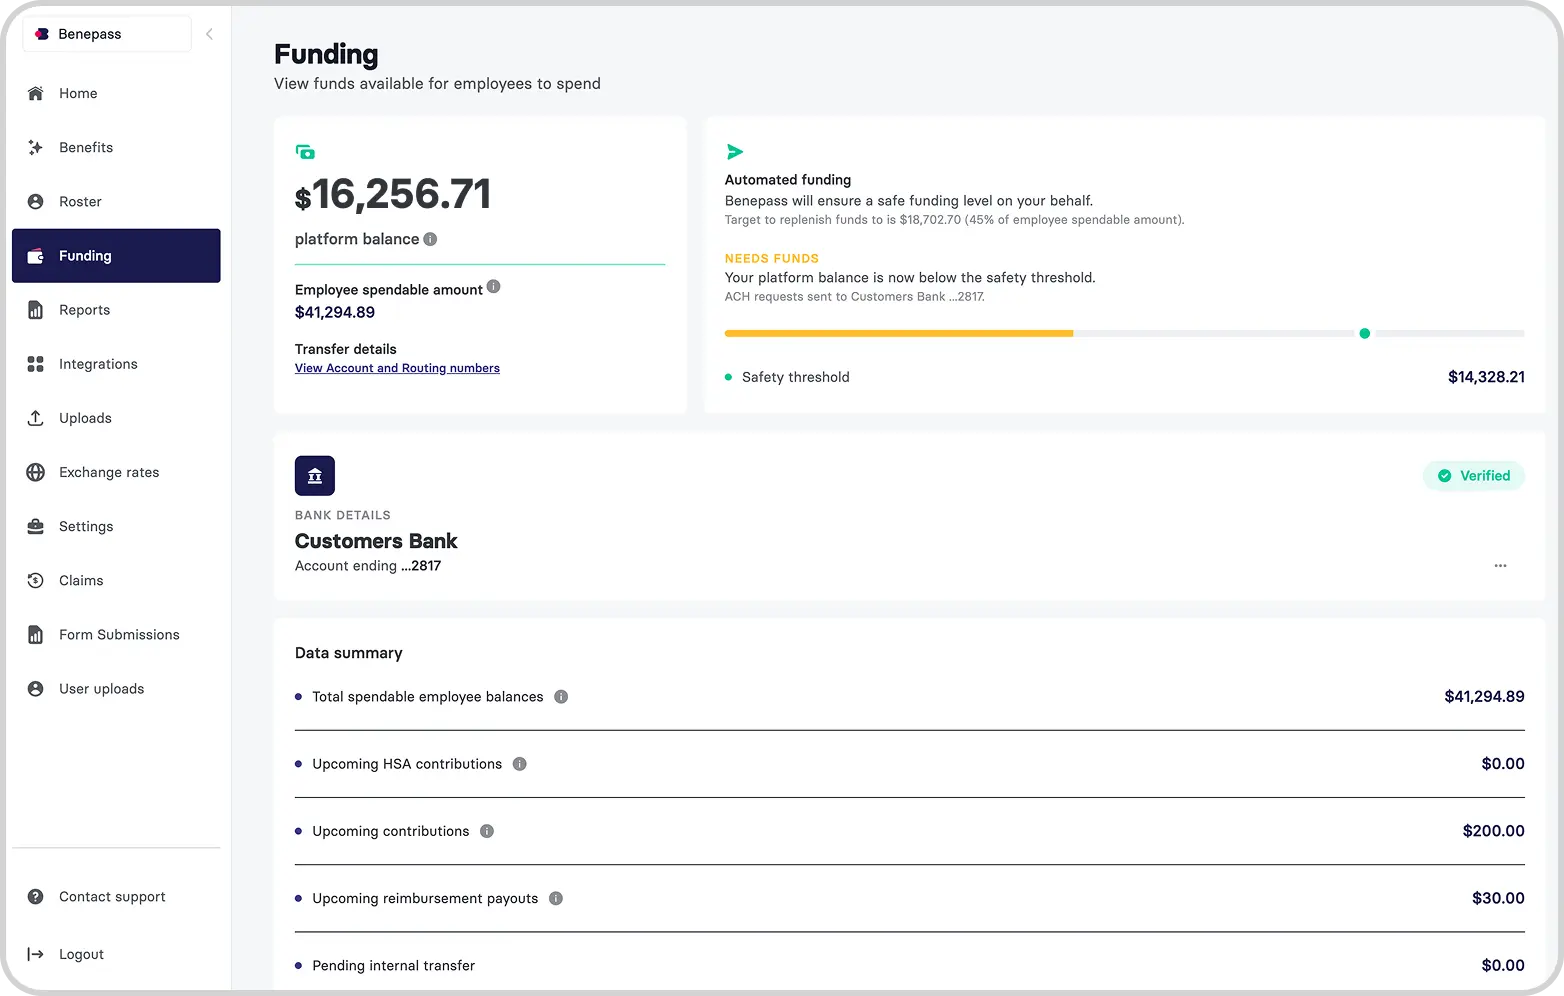Select the Benefits sparkle icon
This screenshot has width=1564, height=996.
click(35, 147)
